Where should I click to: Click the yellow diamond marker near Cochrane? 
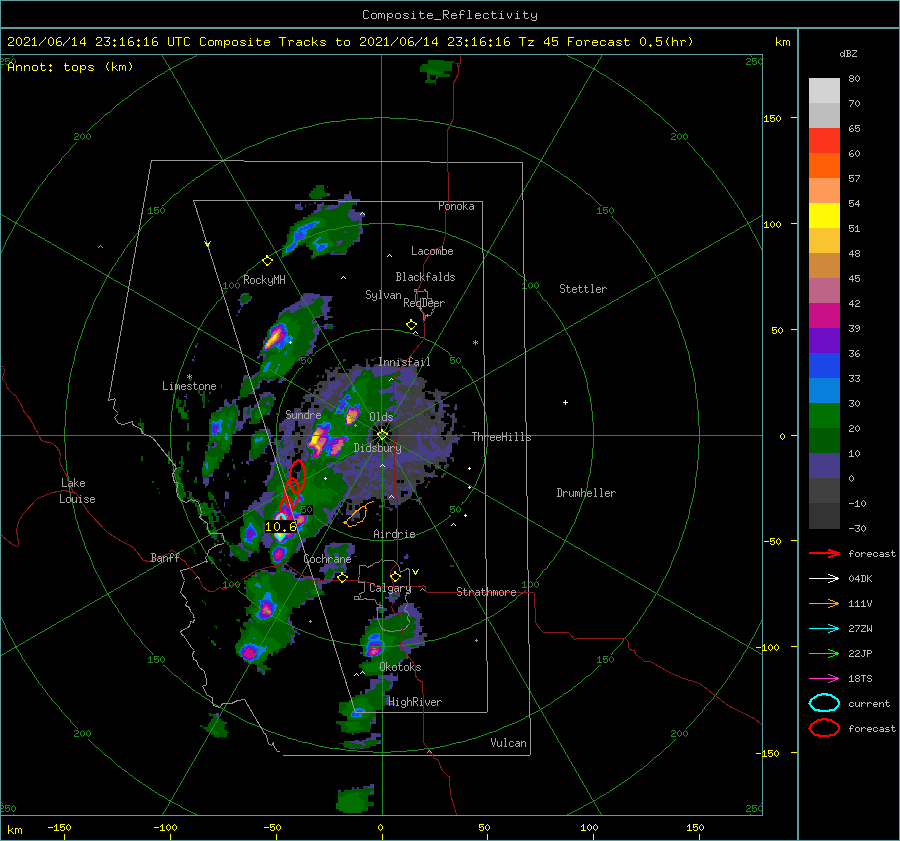pyautogui.click(x=342, y=578)
